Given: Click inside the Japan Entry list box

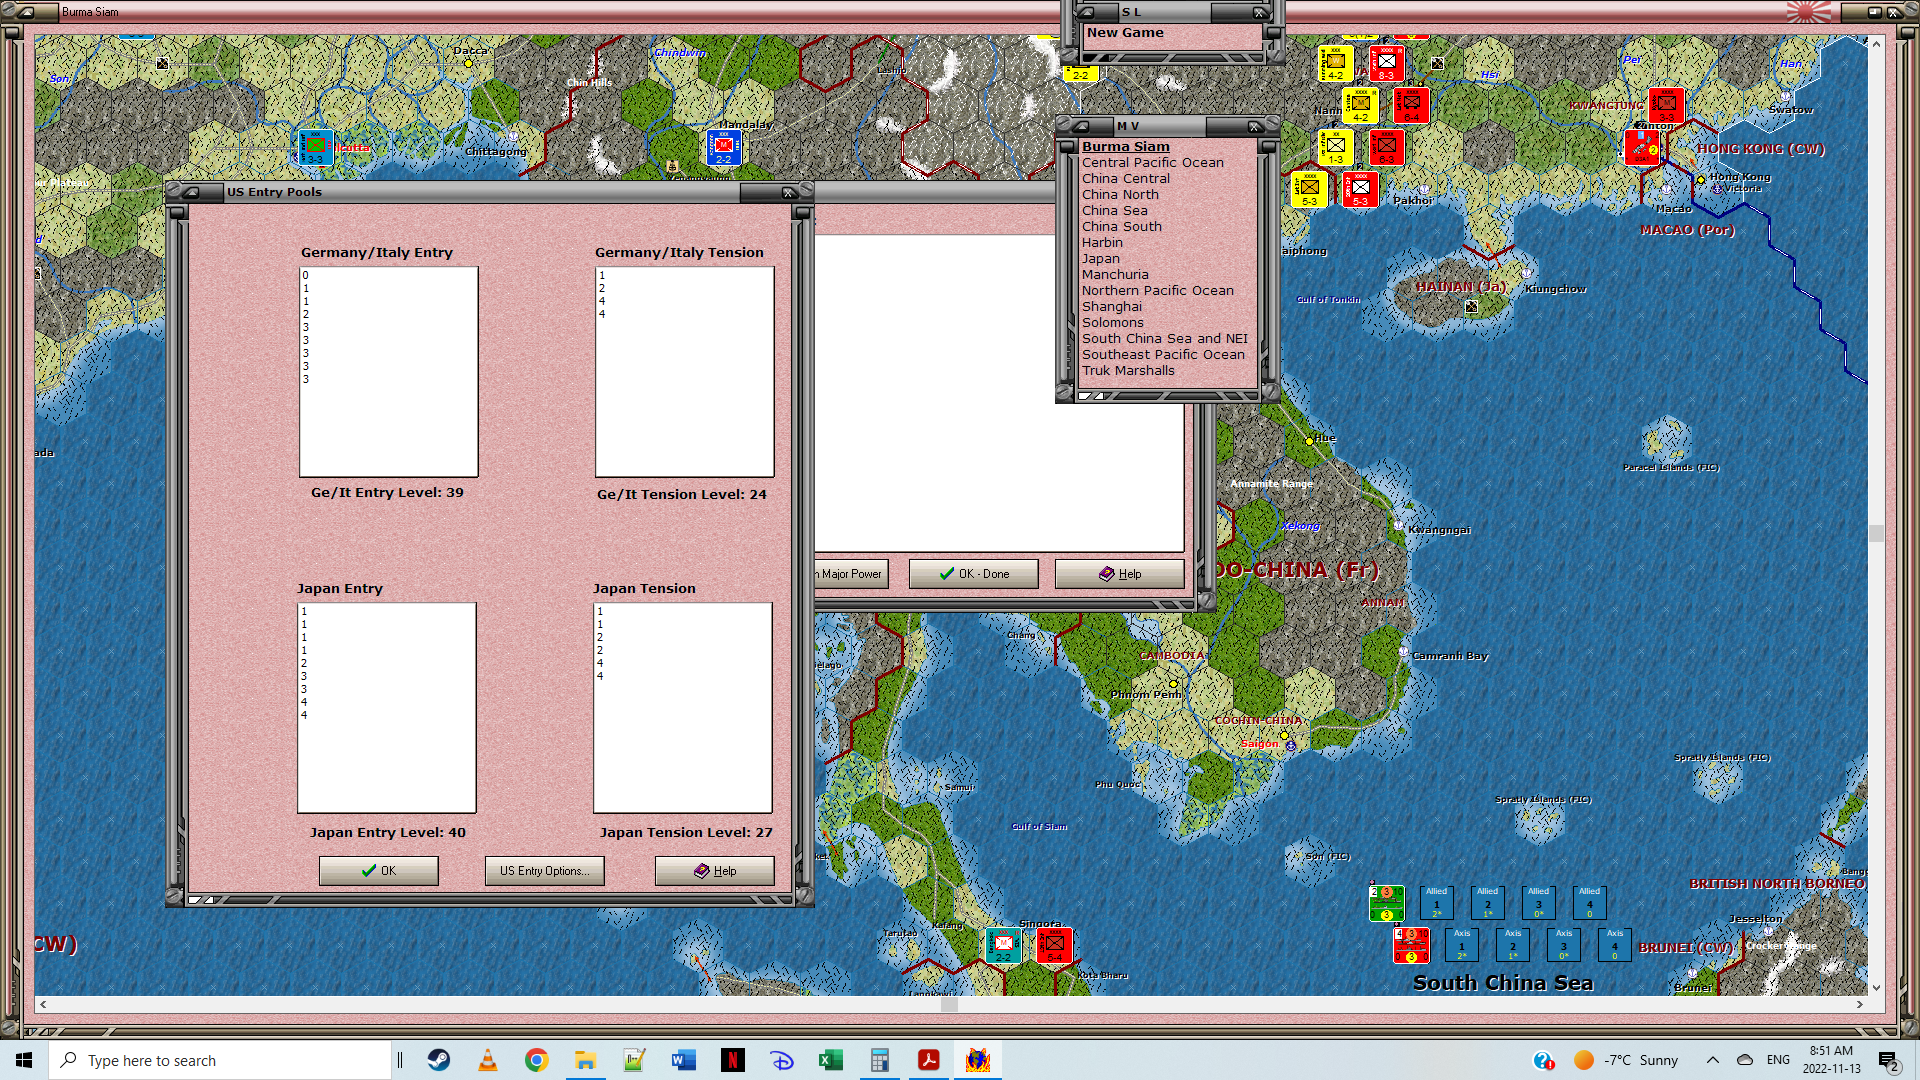Looking at the screenshot, I should (x=386, y=708).
